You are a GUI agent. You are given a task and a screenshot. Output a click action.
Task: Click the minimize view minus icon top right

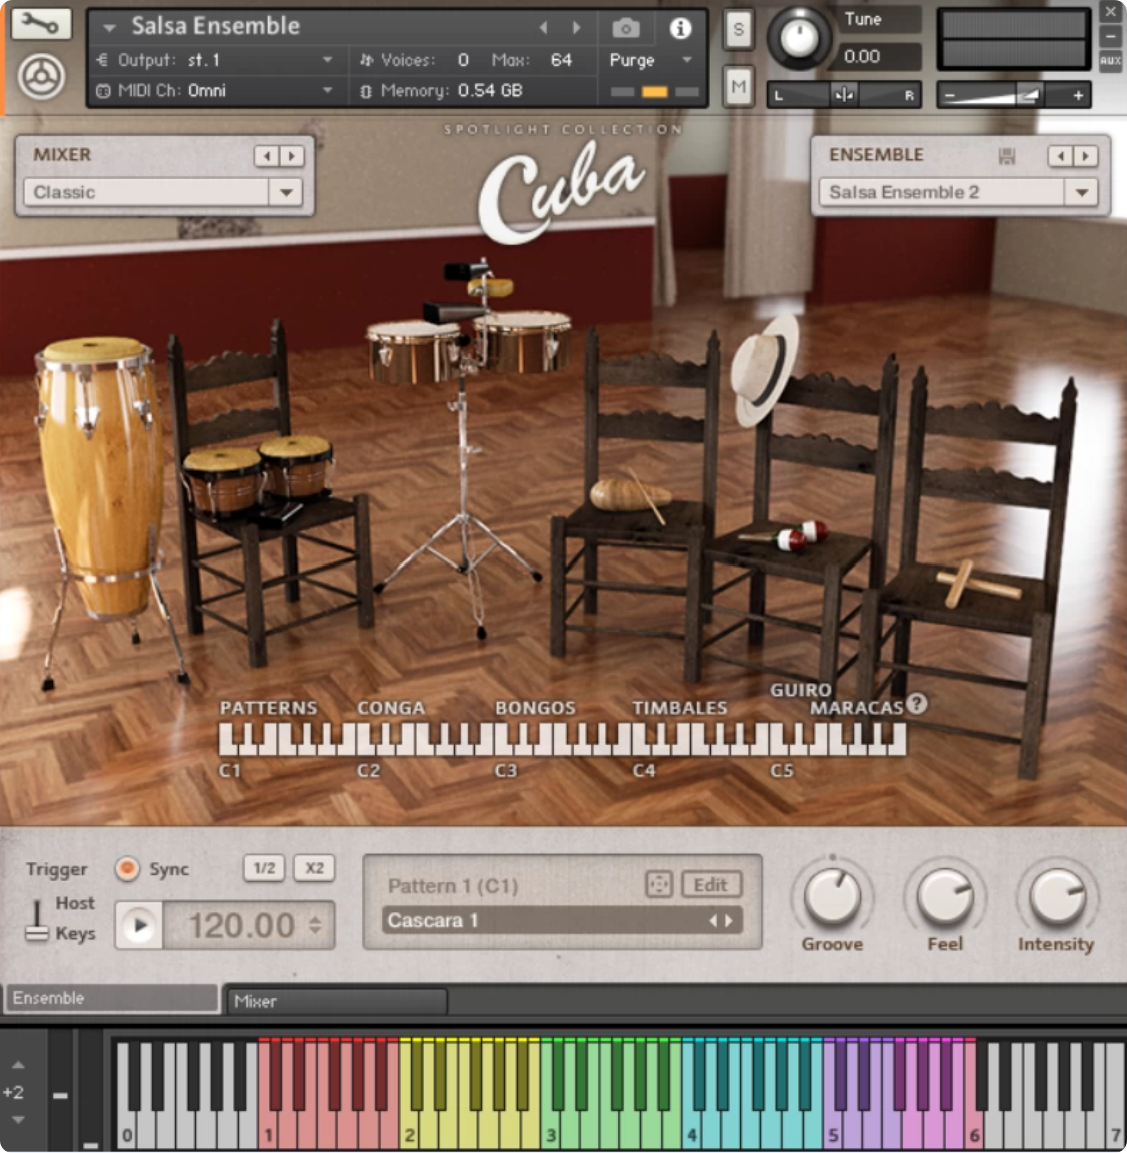click(1110, 36)
